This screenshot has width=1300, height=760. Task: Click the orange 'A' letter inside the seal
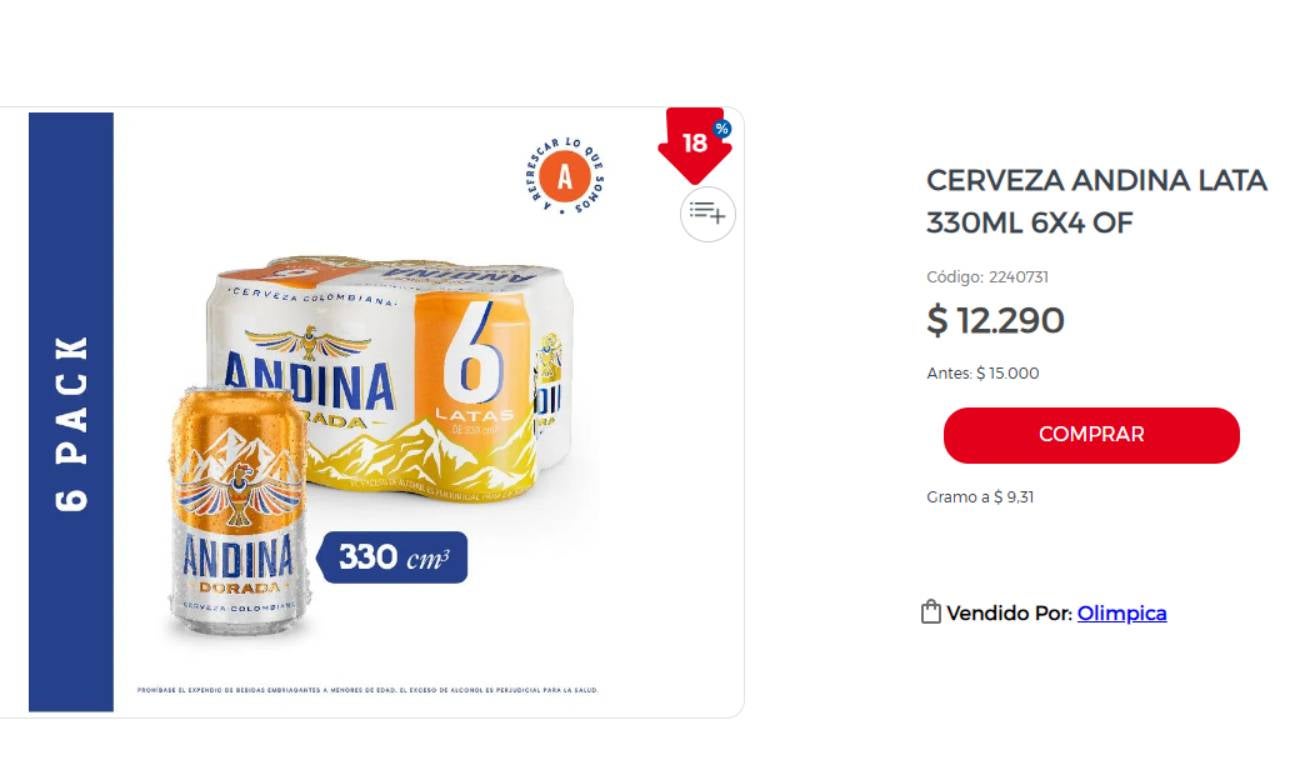point(566,177)
